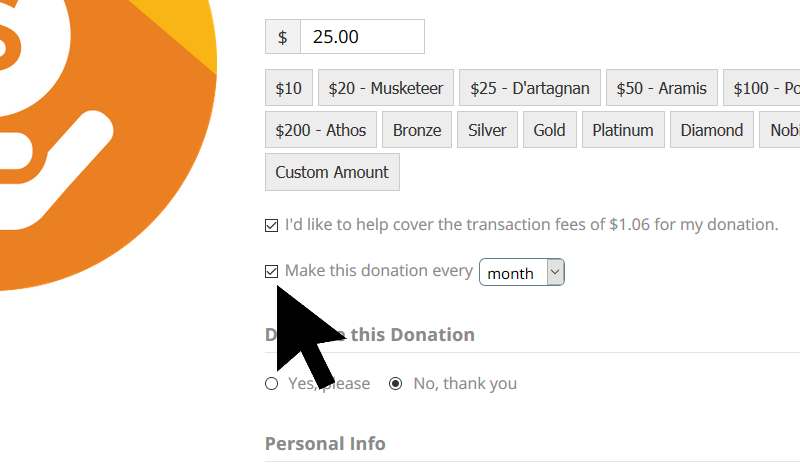Select the "No, thank you" radio option
800x474 pixels.
[396, 384]
